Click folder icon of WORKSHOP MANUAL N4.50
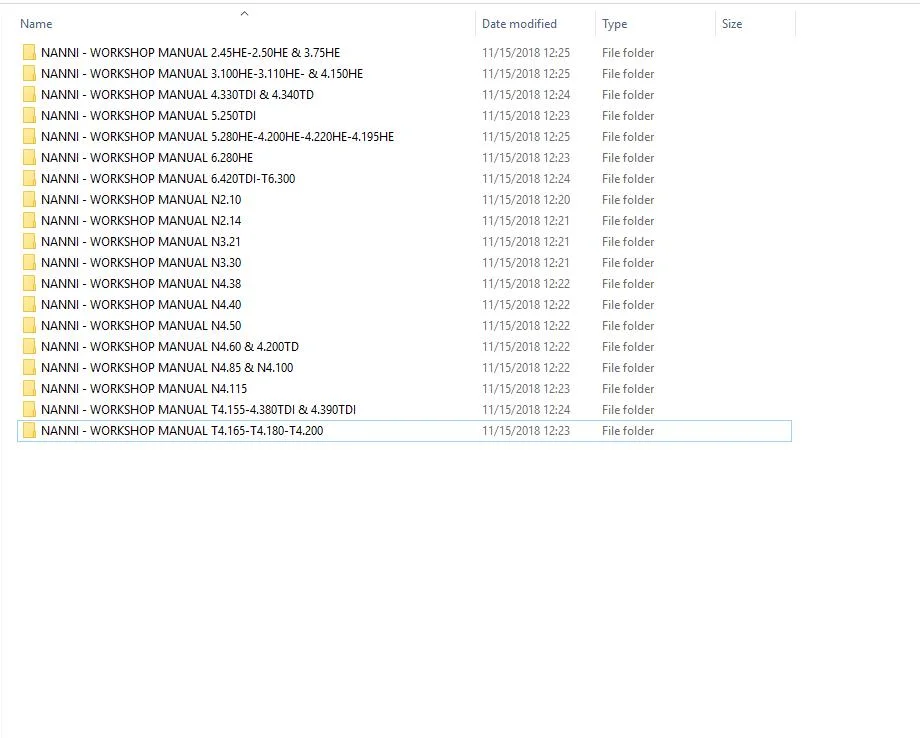The image size is (920, 738). tap(29, 326)
